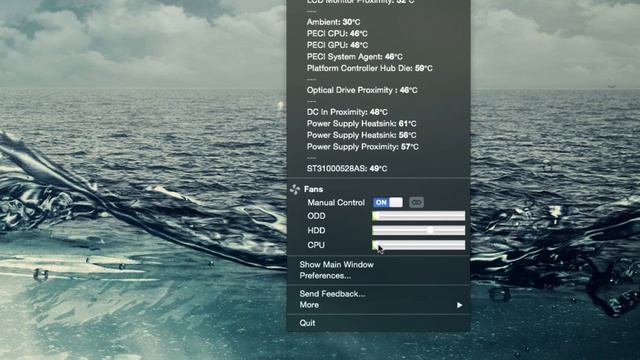The height and width of the screenshot is (360, 640).
Task: Toggle the Manual Control ON switch
Action: click(387, 202)
